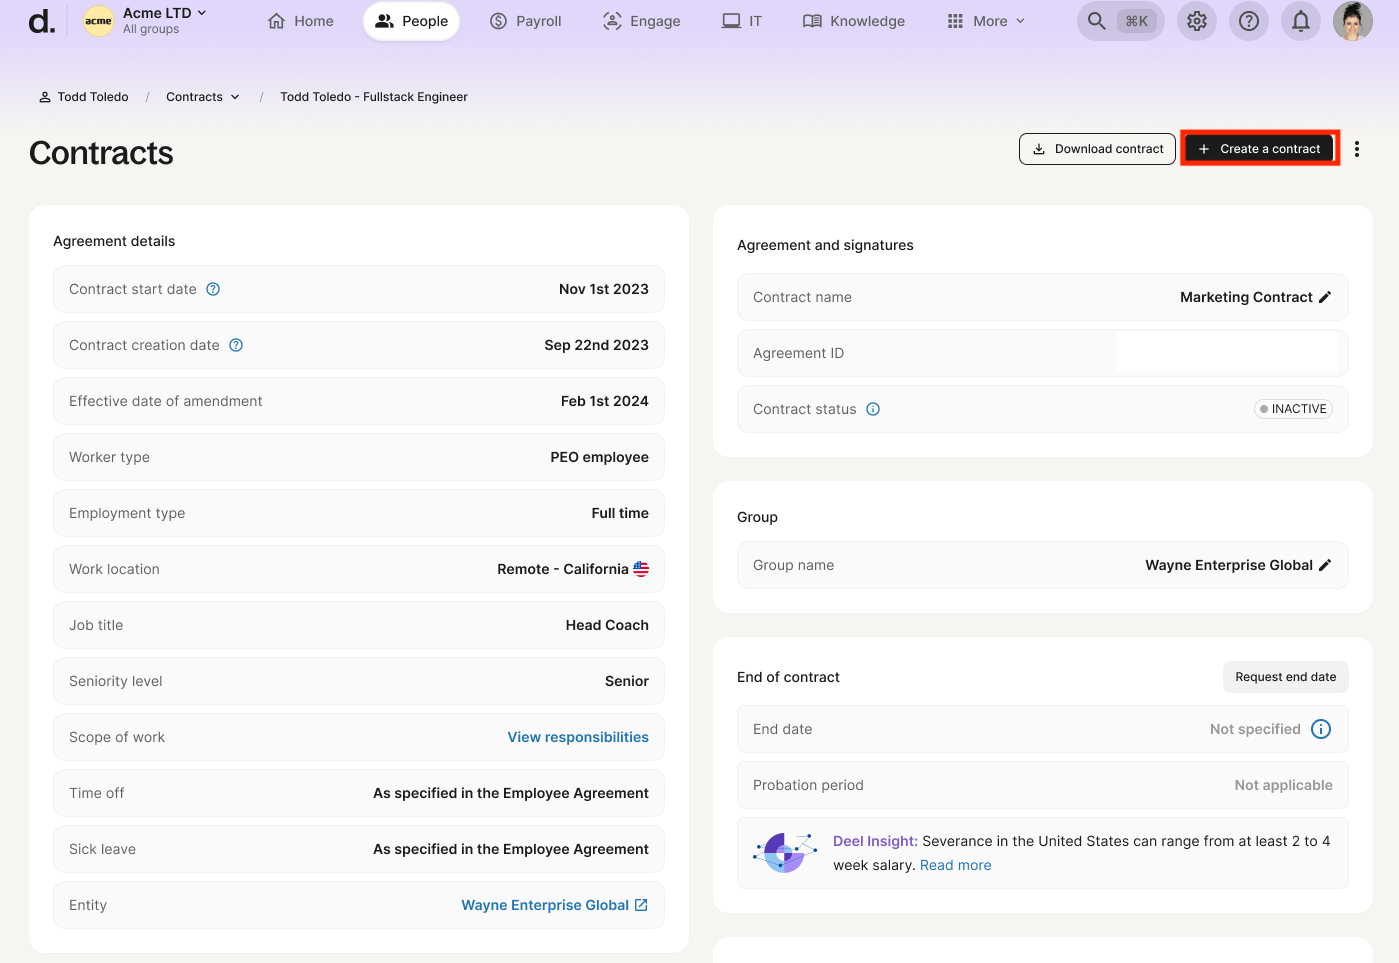Click the Contract status info icon
Viewport: 1399px width, 963px height.
(873, 409)
